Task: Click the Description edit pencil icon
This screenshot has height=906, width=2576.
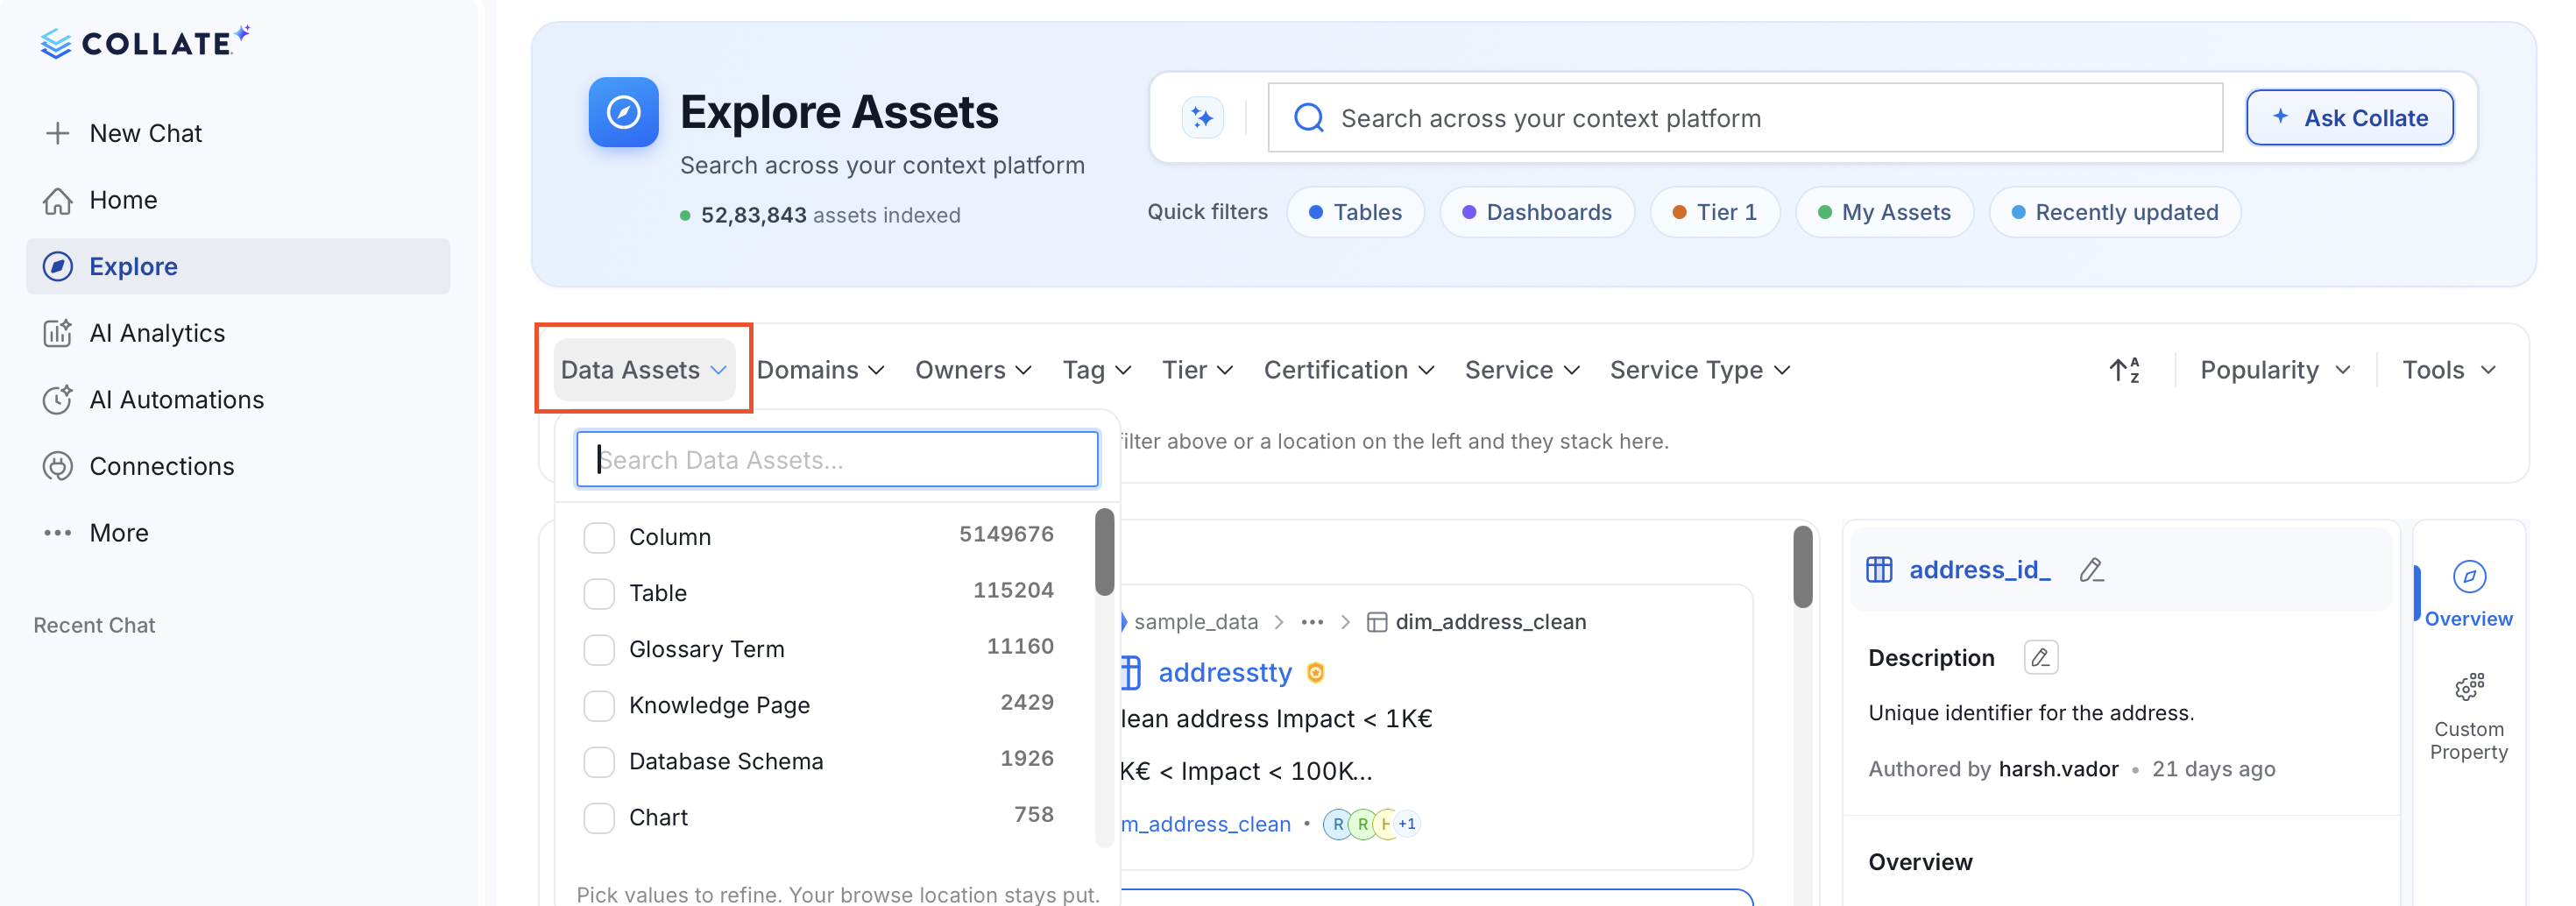Action: coord(2040,658)
